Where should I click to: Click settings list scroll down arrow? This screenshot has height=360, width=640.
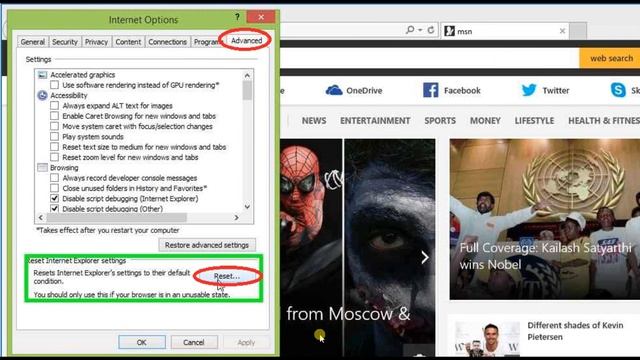click(247, 207)
